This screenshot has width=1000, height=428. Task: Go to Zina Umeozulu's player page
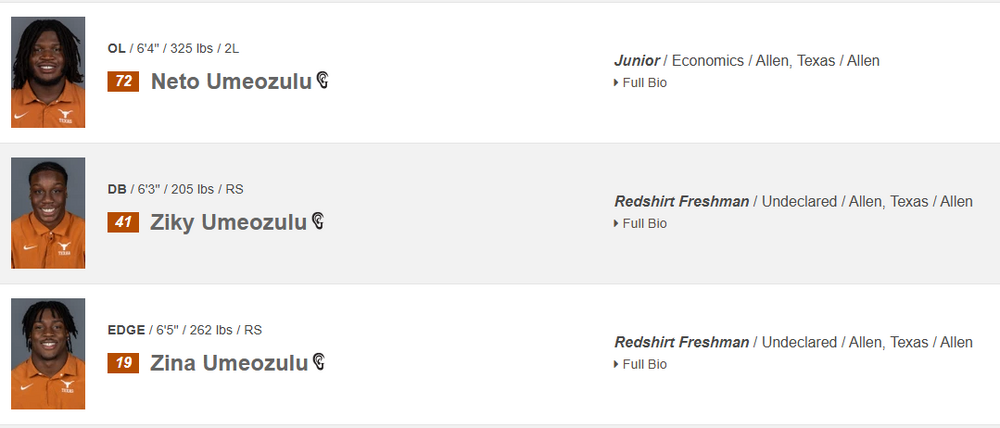(x=229, y=363)
